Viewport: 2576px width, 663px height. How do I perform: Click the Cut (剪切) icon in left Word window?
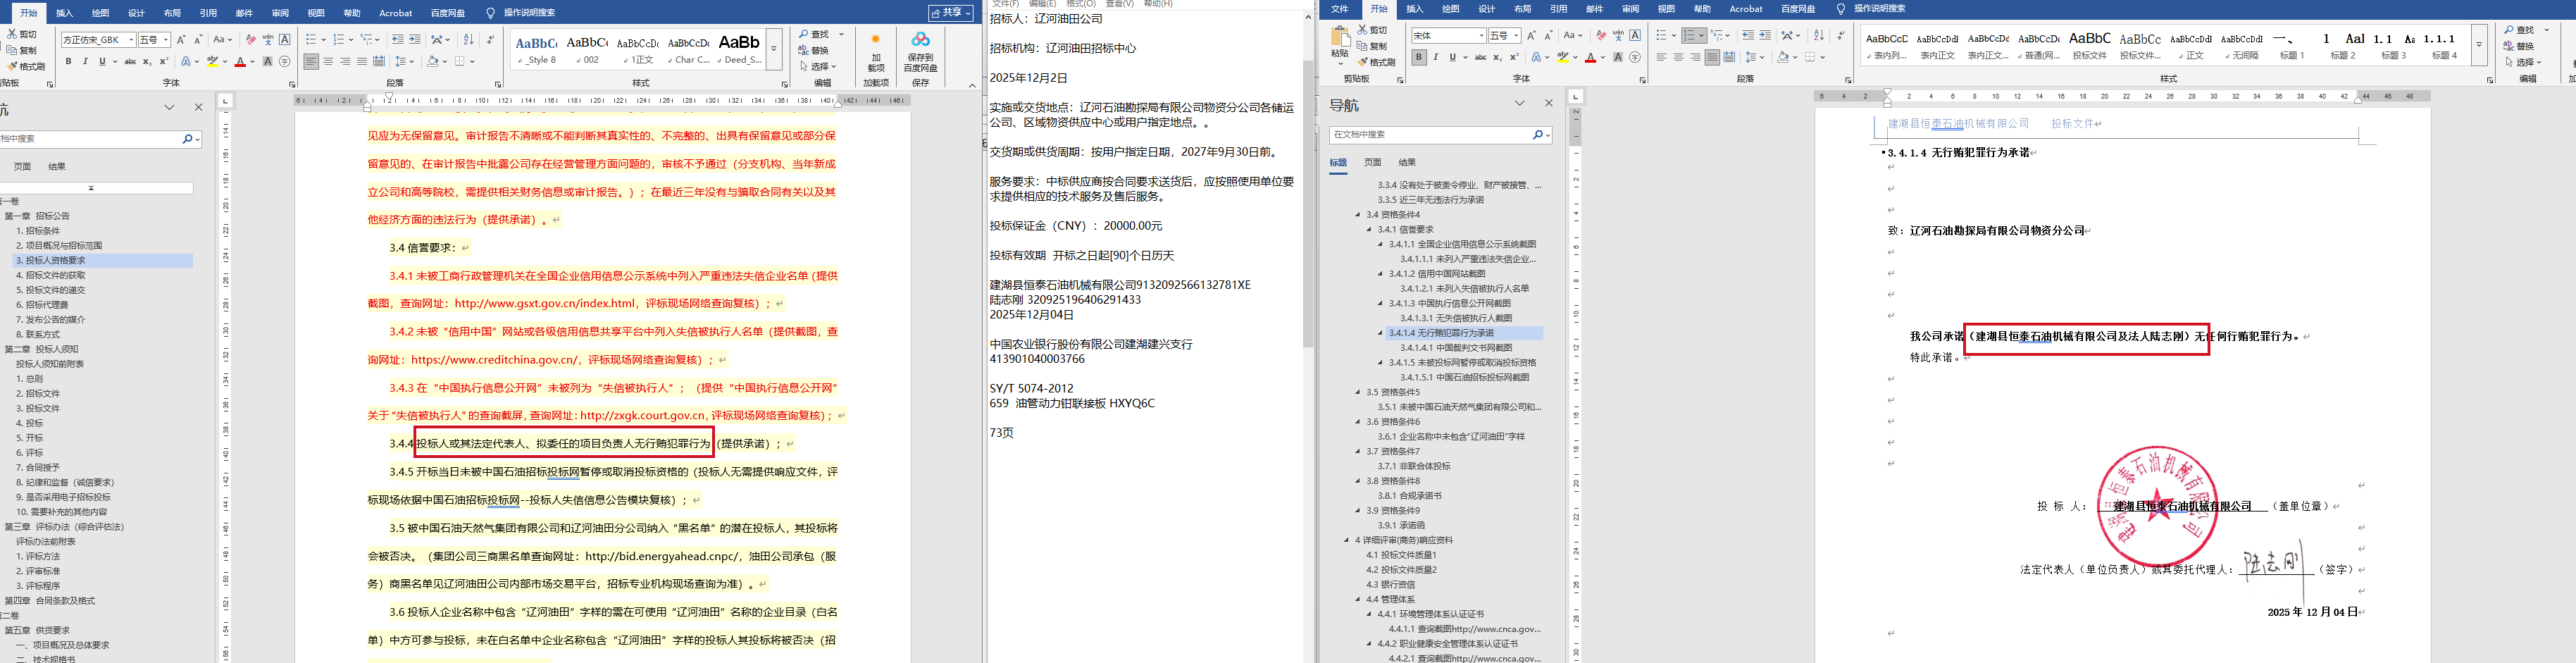pyautogui.click(x=11, y=34)
